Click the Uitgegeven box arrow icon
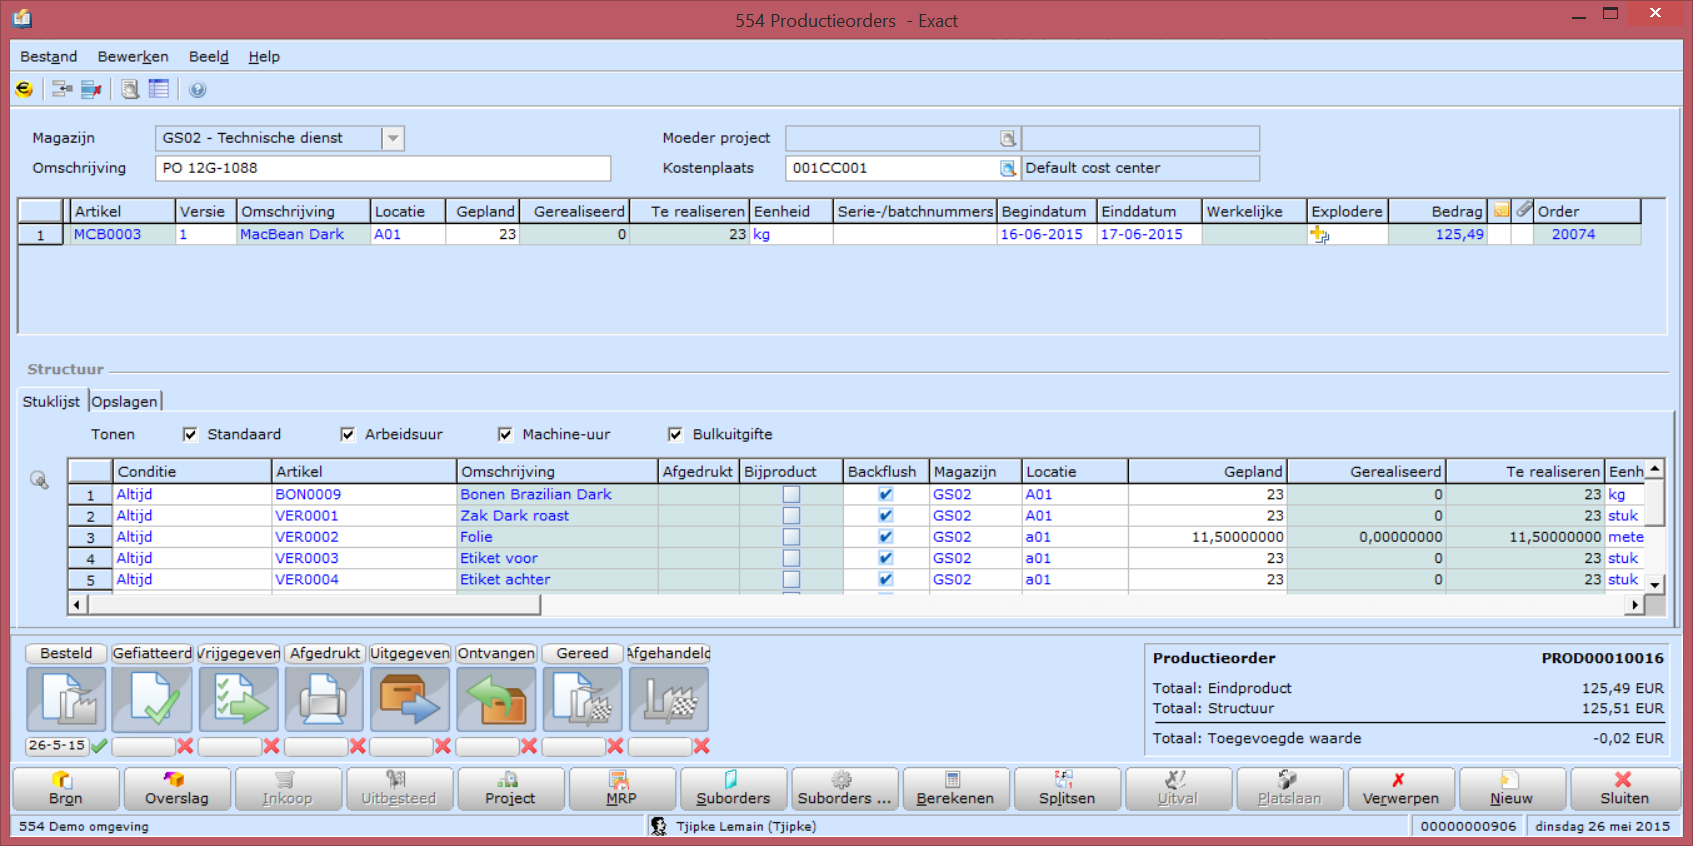1693x846 pixels. click(410, 699)
